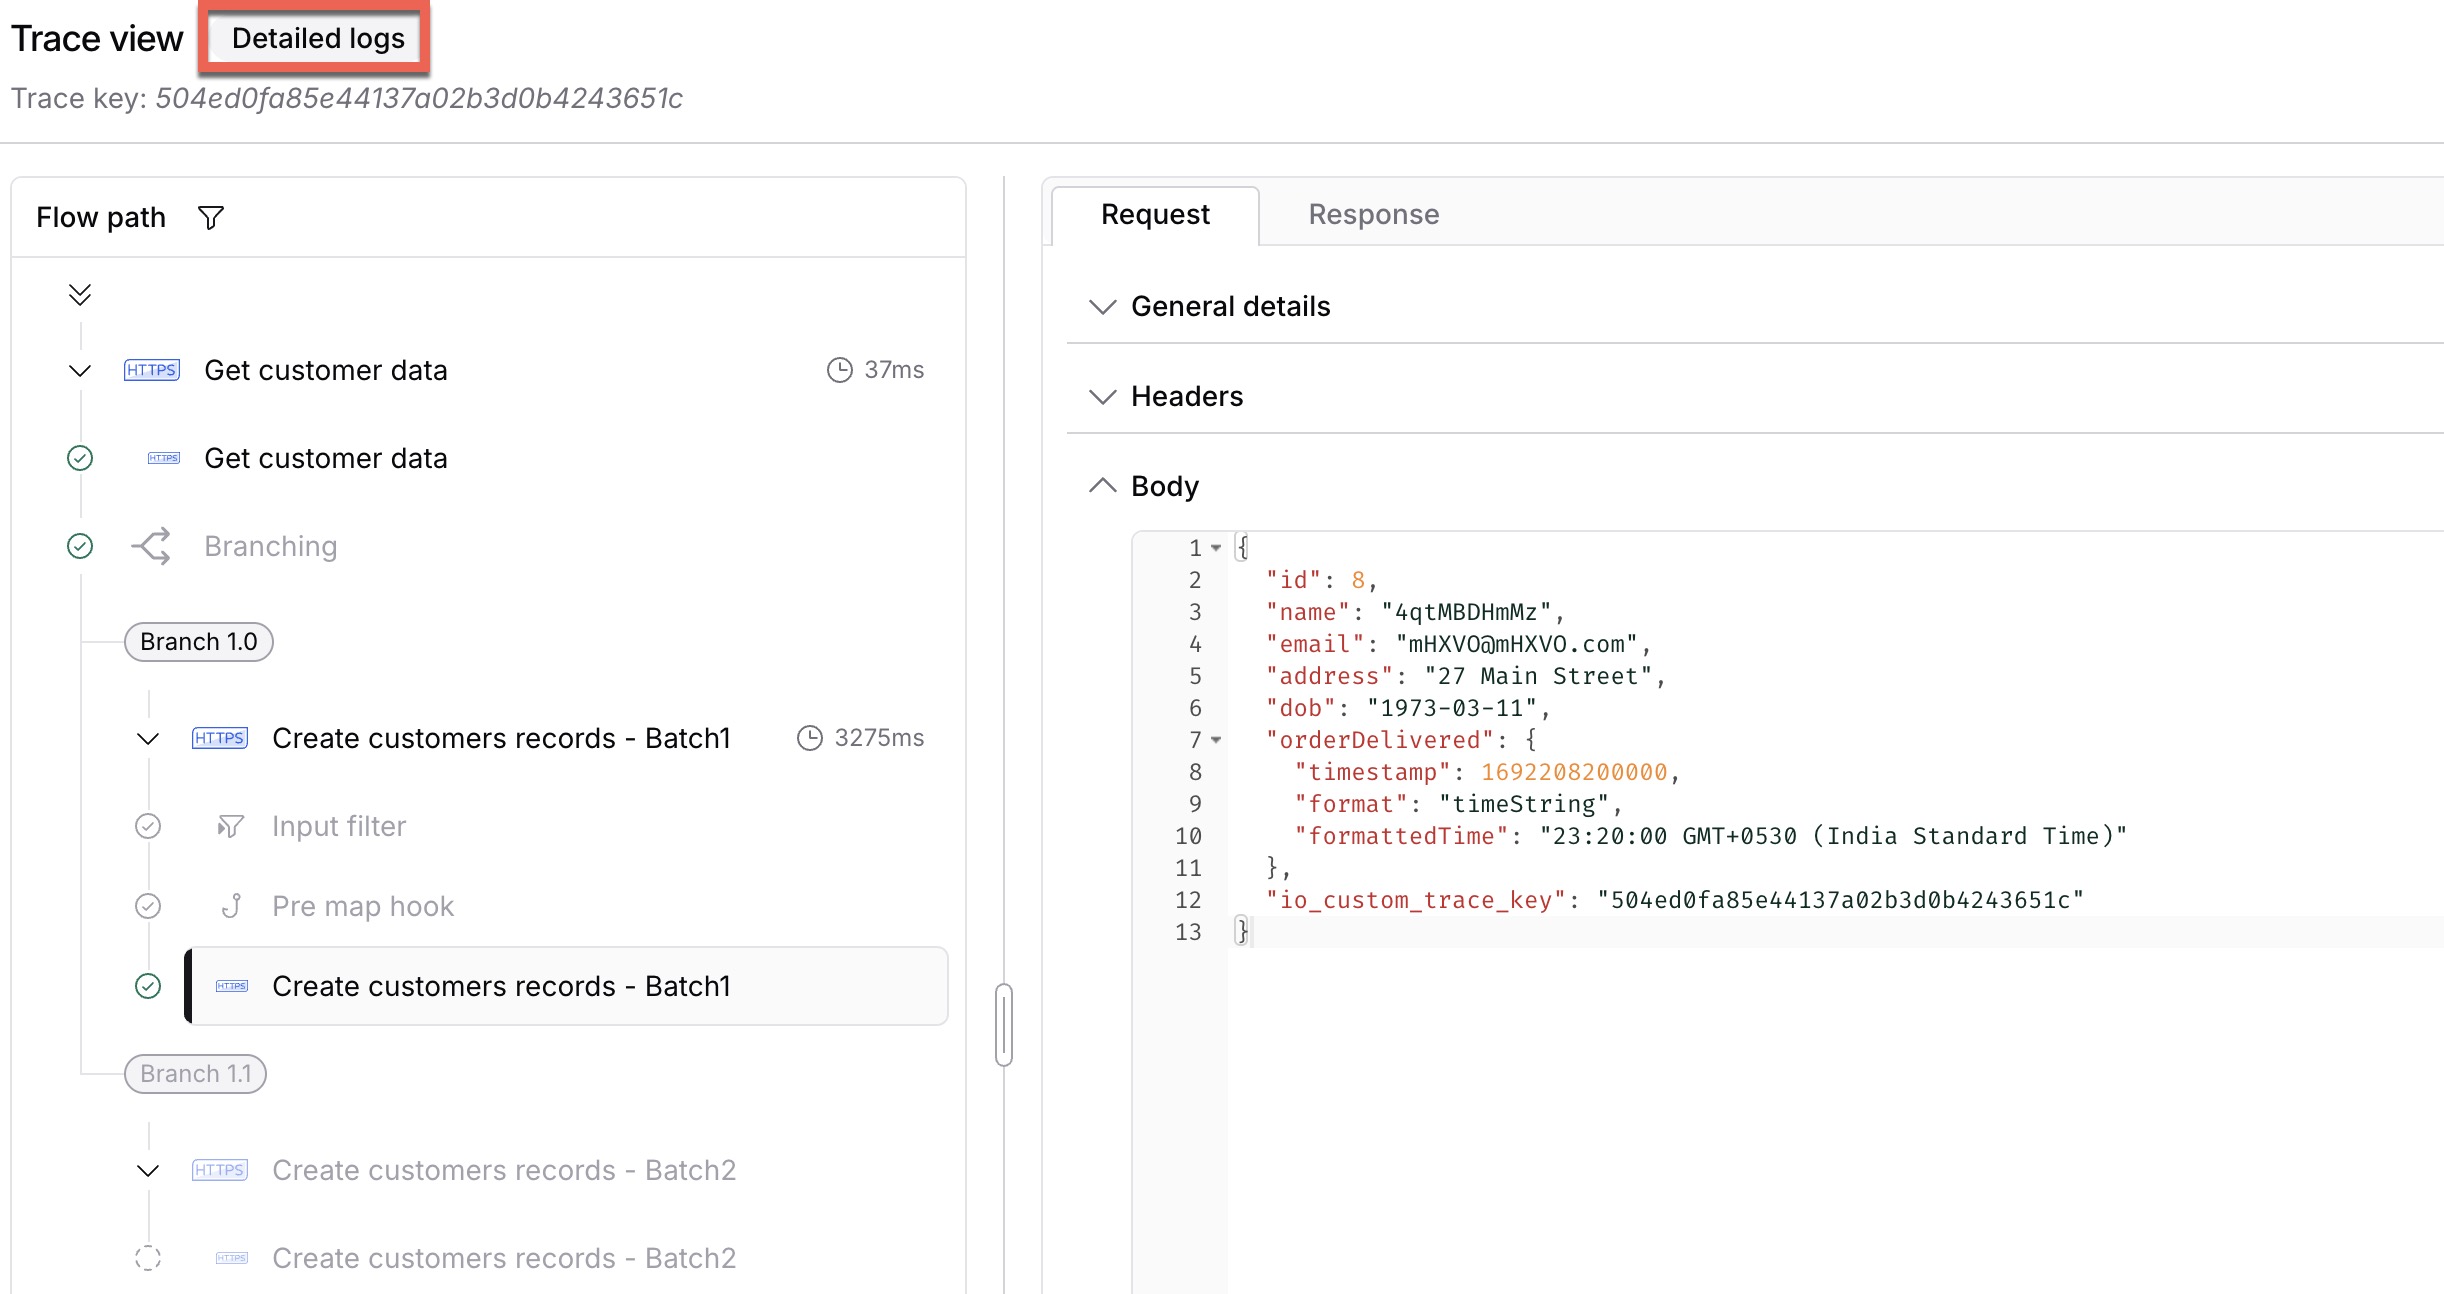Click green checkmark beside selected Batch1 step

(148, 986)
